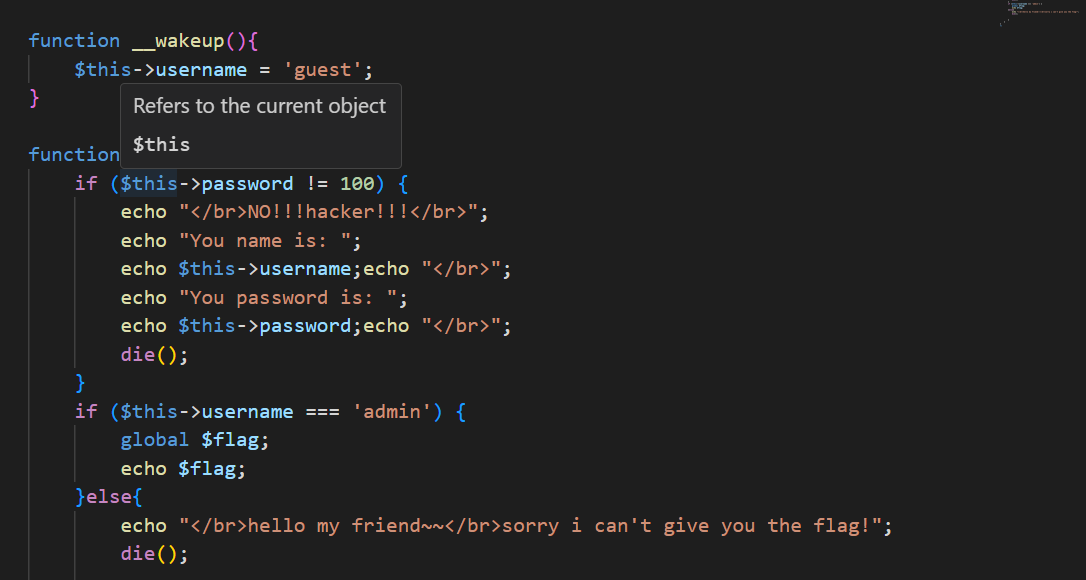1086x580 pixels.
Task: Click the tooltip text 'Refers to the current object'
Action: tap(260, 106)
